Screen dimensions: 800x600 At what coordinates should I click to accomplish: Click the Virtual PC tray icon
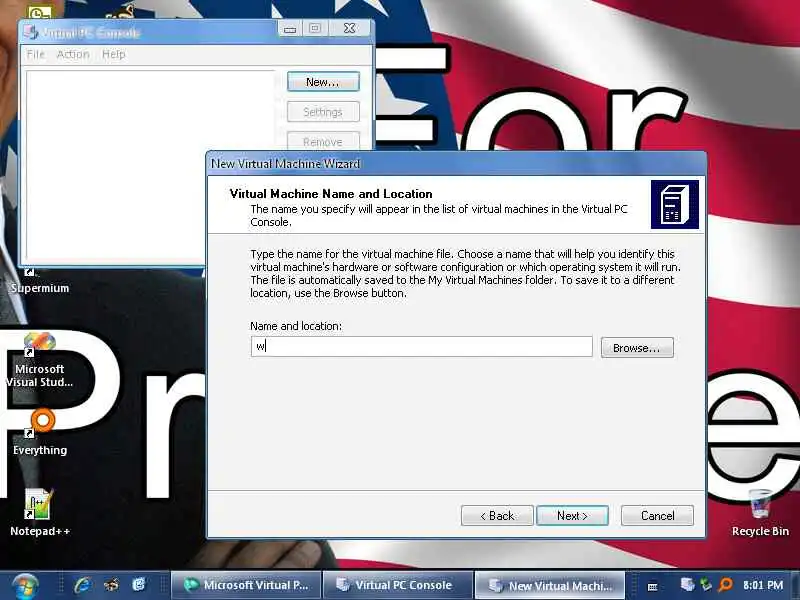pos(687,585)
